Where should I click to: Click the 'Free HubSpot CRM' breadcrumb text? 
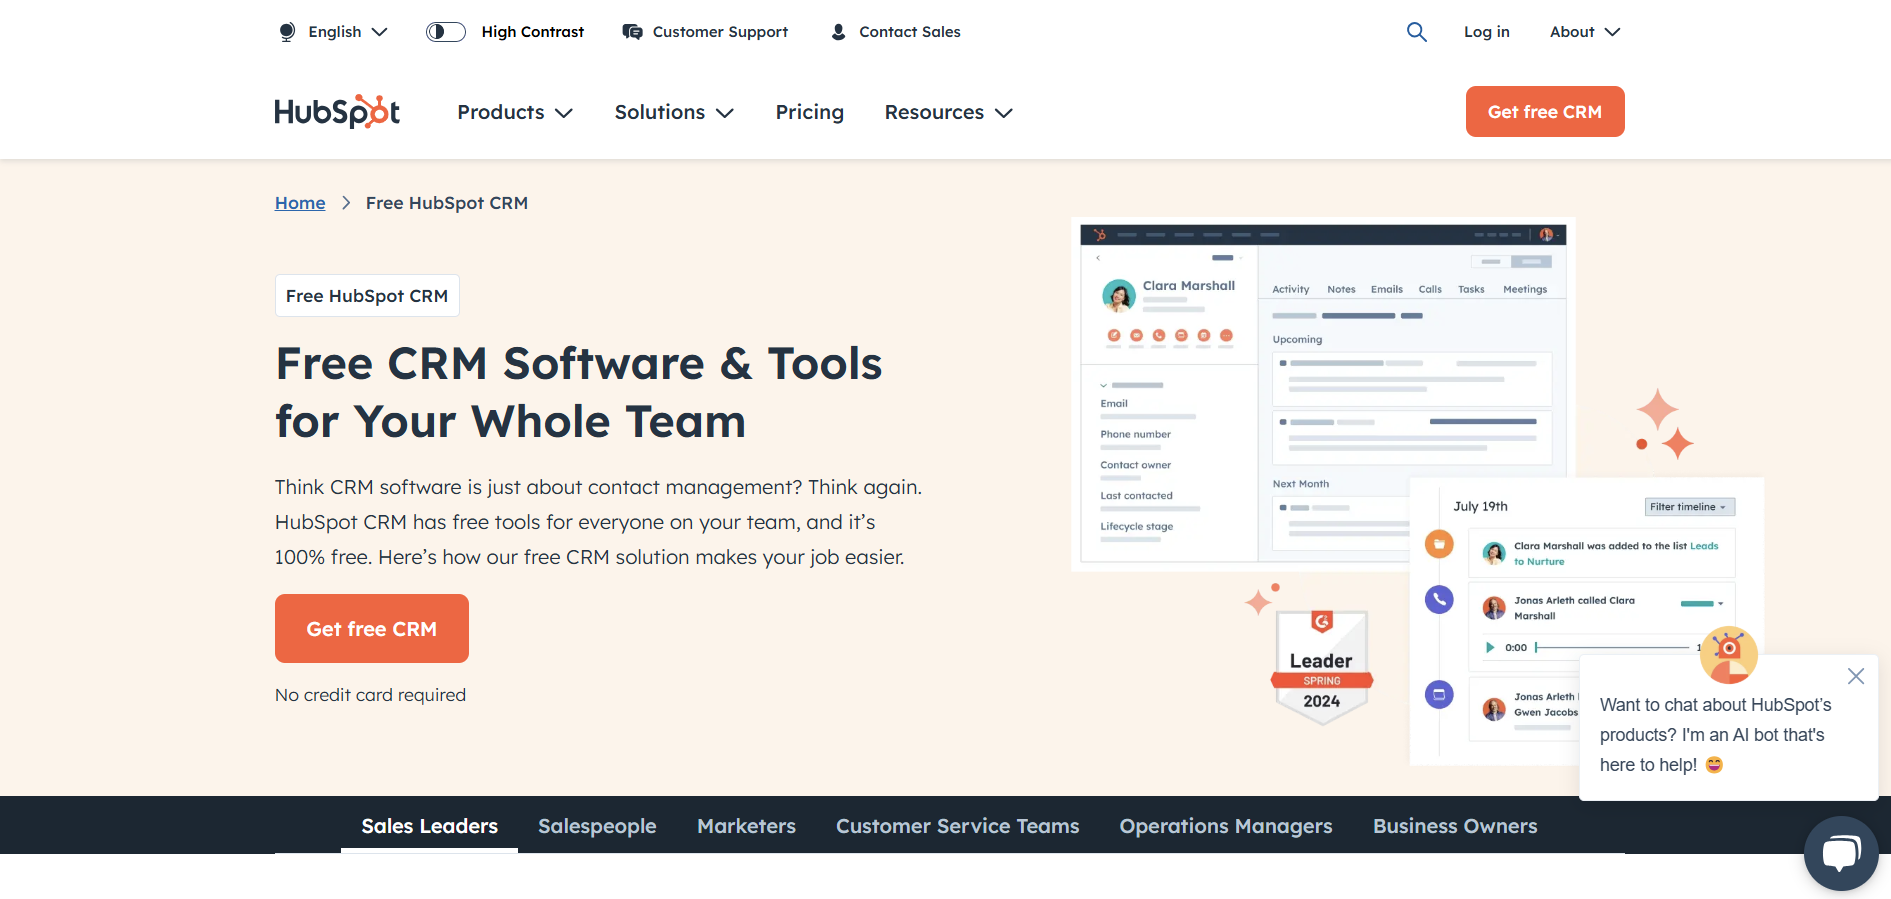tap(447, 203)
